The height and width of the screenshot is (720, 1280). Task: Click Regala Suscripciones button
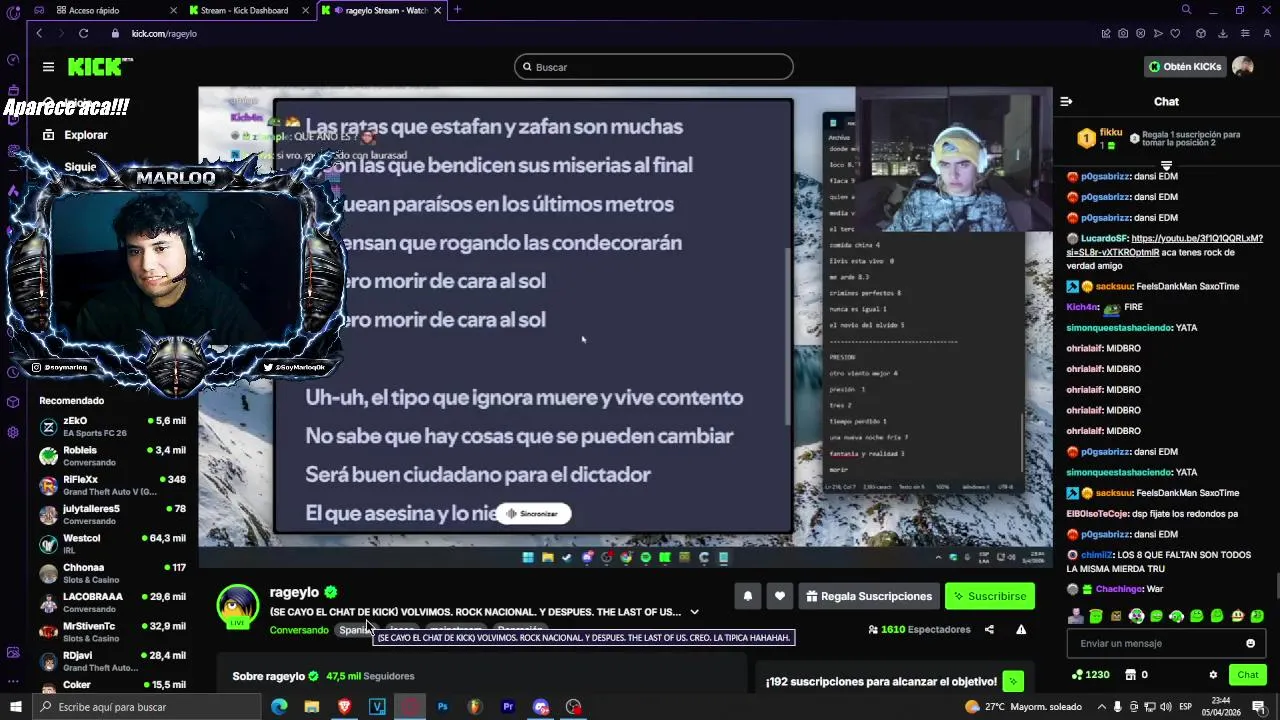click(868, 596)
